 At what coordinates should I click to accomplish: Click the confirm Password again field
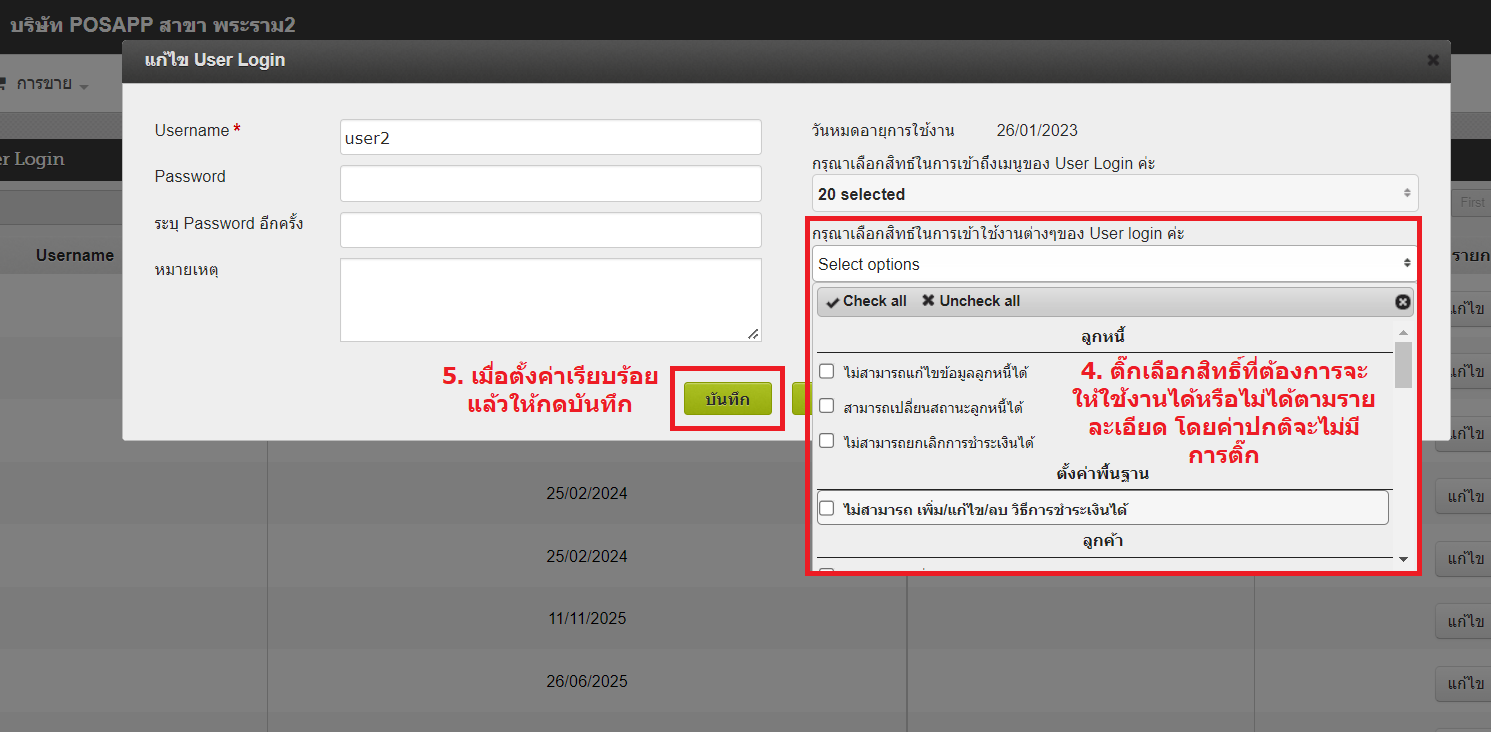pos(551,230)
